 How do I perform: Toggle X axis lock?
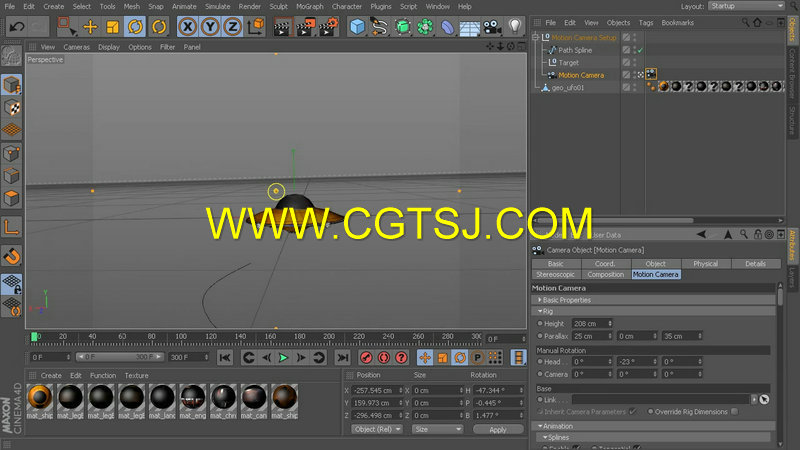click(x=188, y=27)
